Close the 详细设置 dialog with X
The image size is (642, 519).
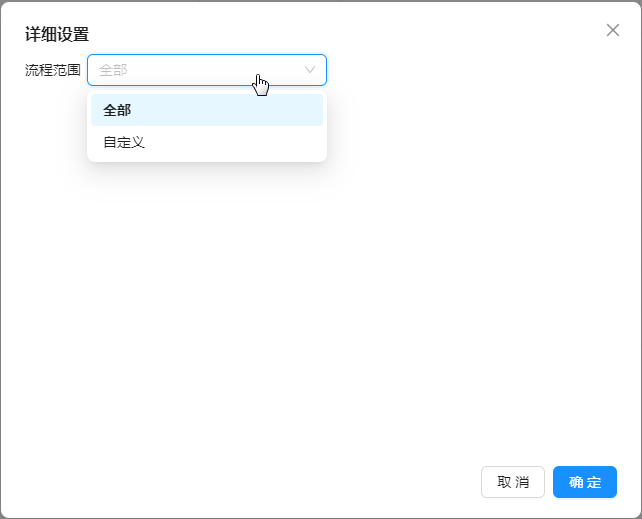[x=613, y=30]
